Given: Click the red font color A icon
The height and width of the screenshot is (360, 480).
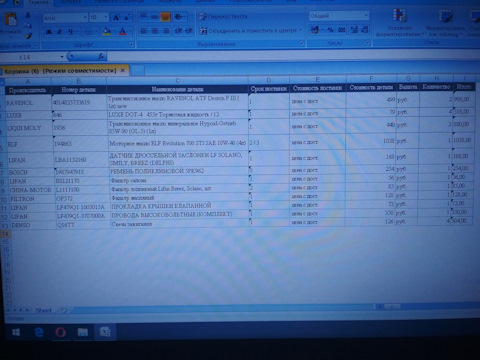Looking at the screenshot, I should pos(122,32).
